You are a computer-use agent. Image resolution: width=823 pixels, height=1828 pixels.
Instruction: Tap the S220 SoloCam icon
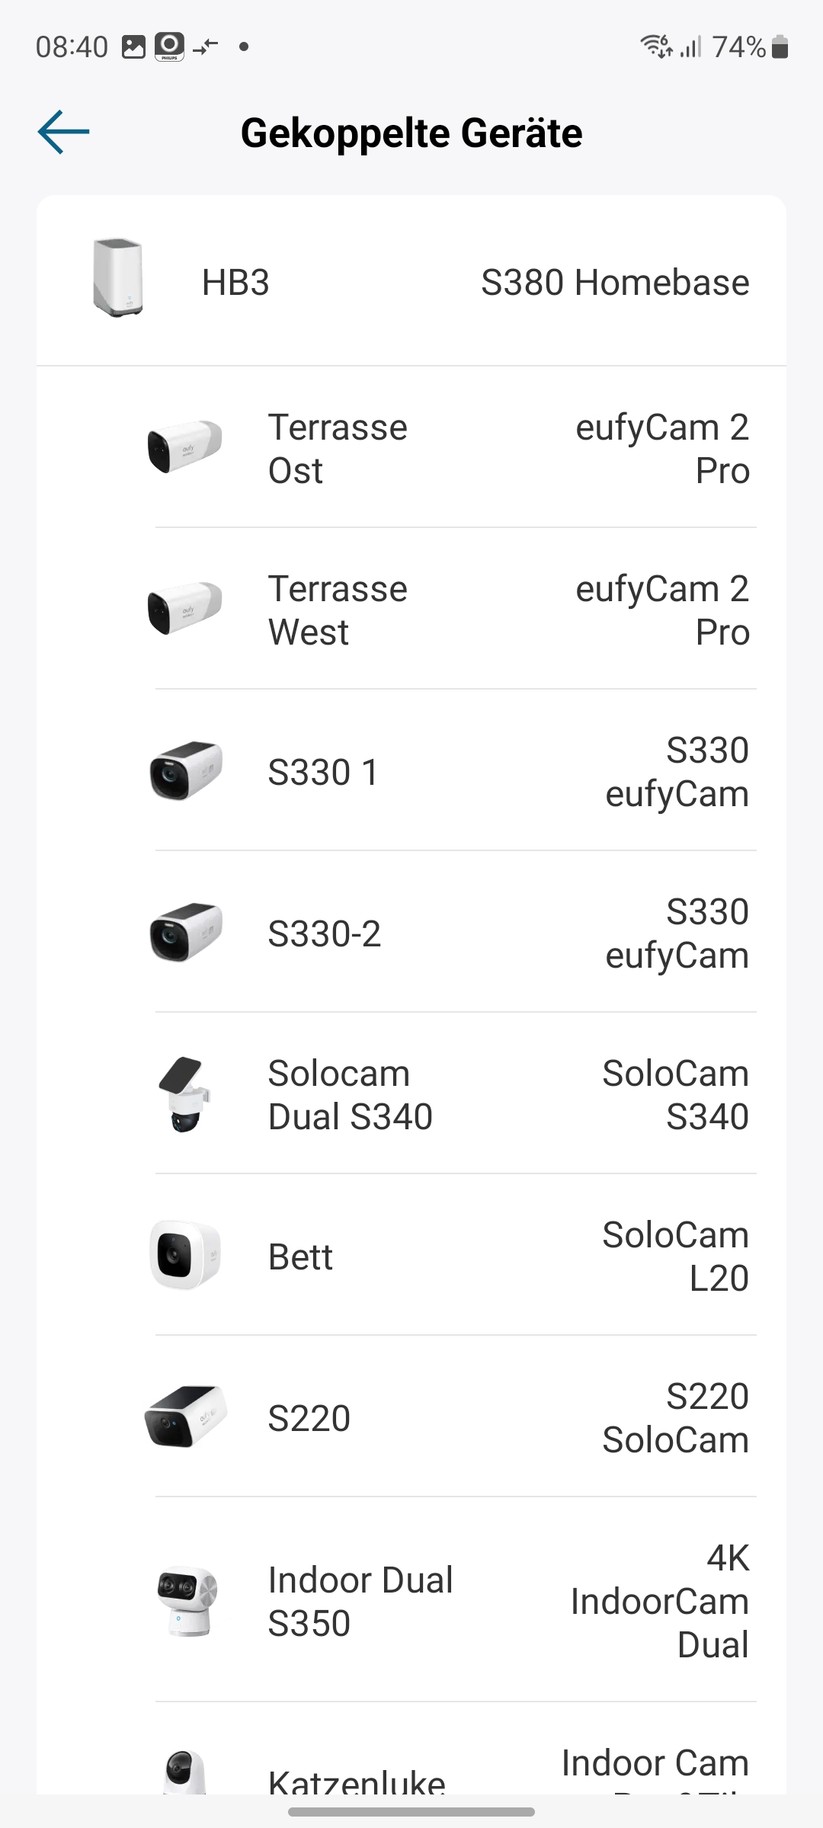click(186, 1417)
